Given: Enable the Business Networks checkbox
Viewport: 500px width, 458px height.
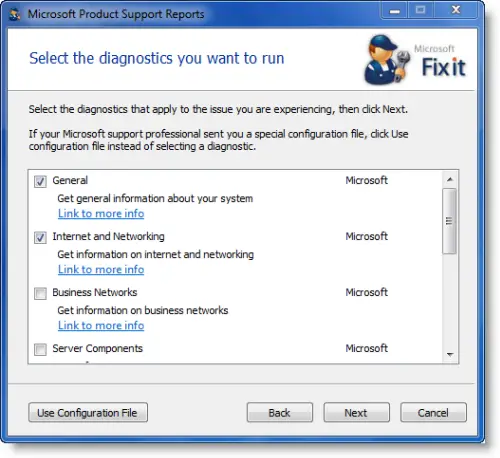Looking at the screenshot, I should [x=40, y=293].
